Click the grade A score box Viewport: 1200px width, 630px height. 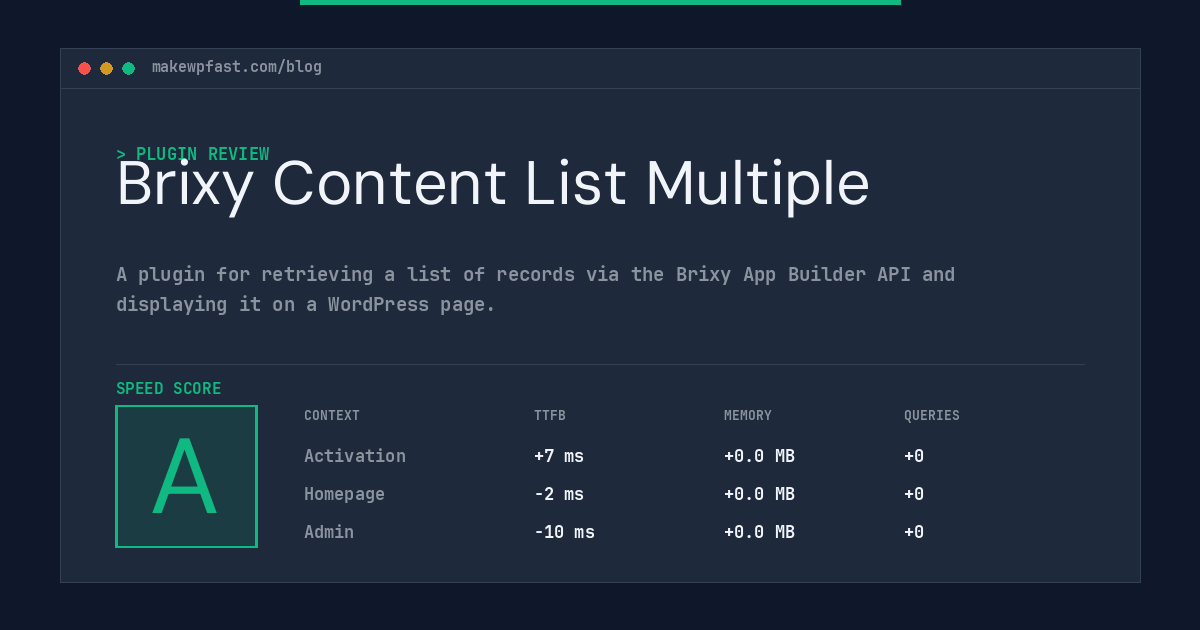point(186,476)
